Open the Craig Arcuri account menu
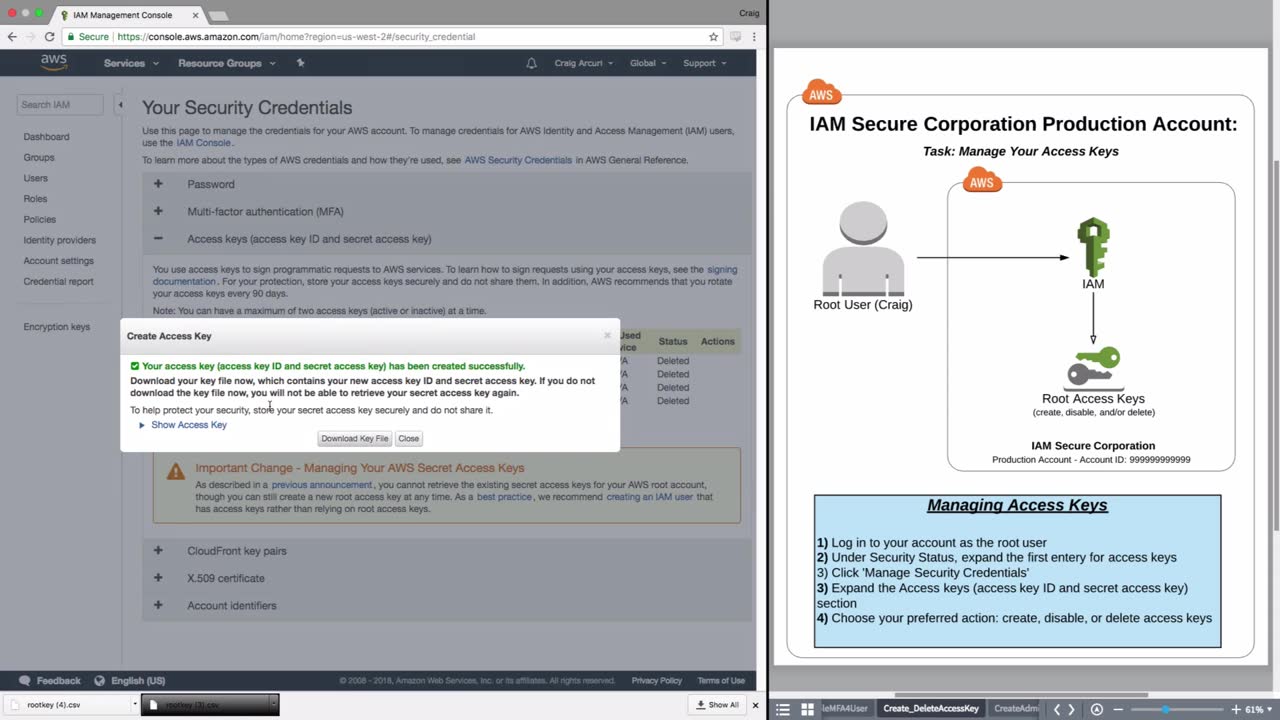1280x720 pixels. coord(584,63)
